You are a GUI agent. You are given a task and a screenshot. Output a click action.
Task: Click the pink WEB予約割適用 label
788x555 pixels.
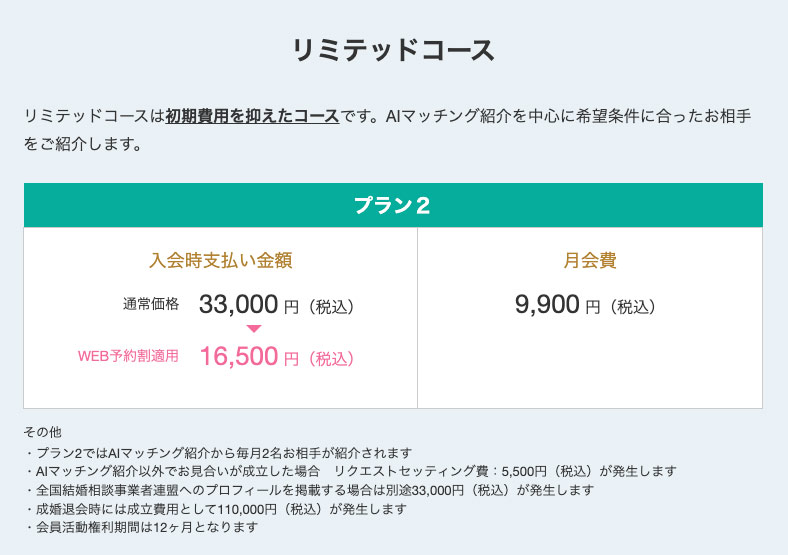tap(128, 356)
